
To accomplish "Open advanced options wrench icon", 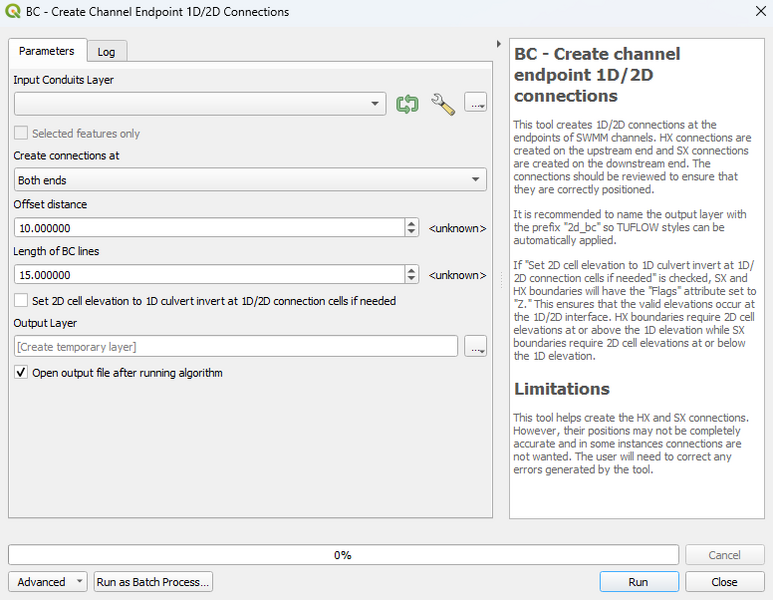I will [442, 104].
